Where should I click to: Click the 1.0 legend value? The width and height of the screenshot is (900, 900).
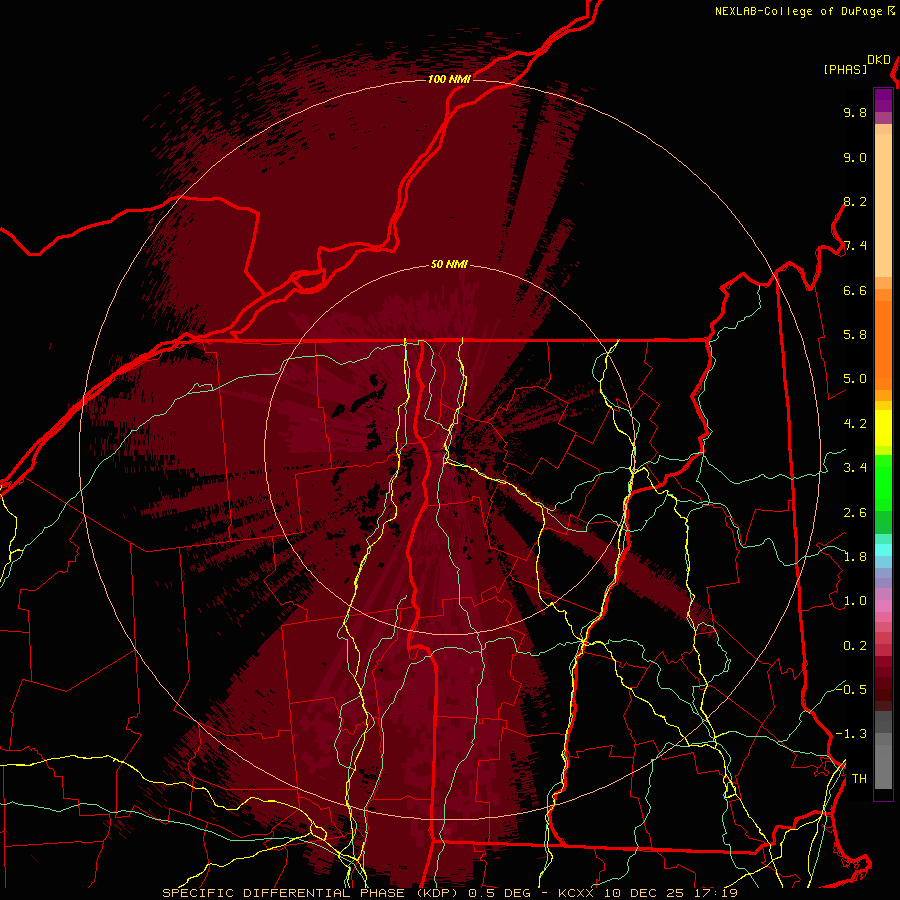(855, 601)
